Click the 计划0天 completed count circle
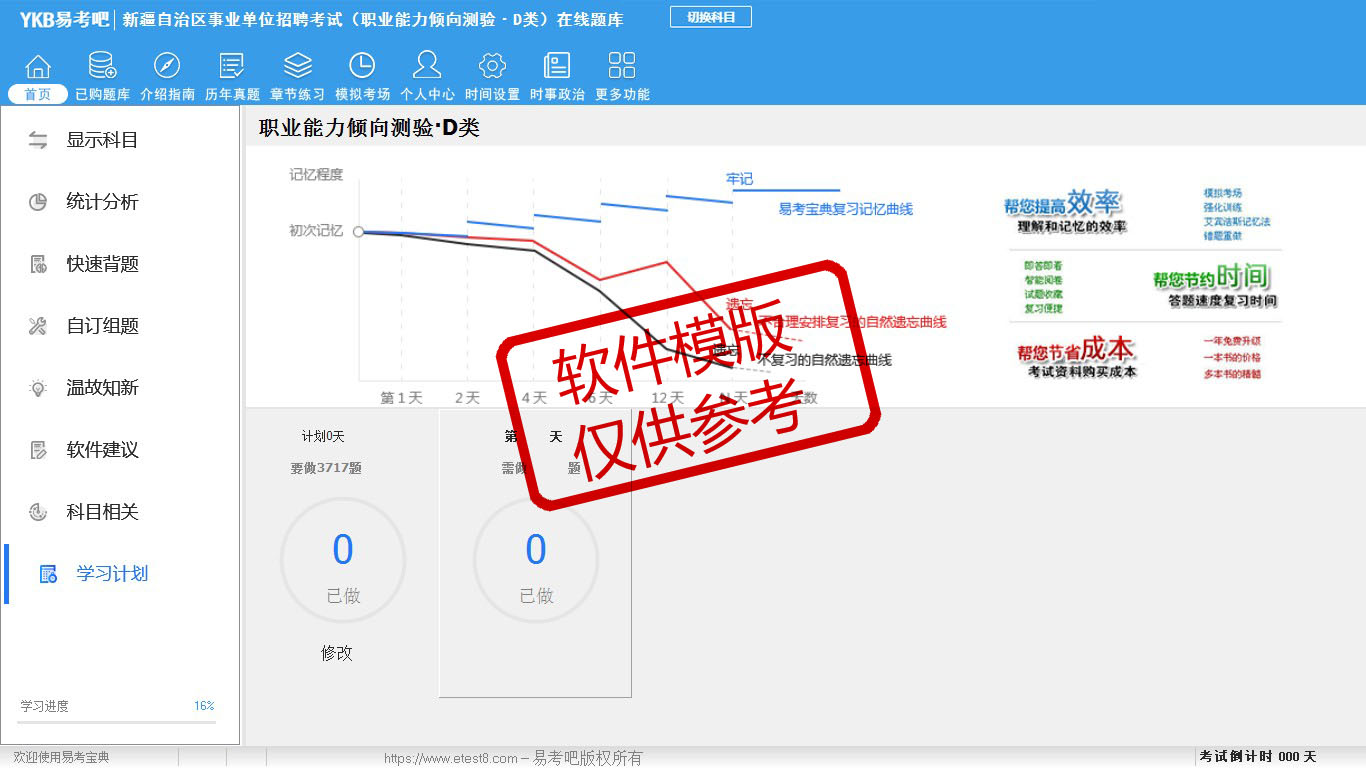 (343, 560)
